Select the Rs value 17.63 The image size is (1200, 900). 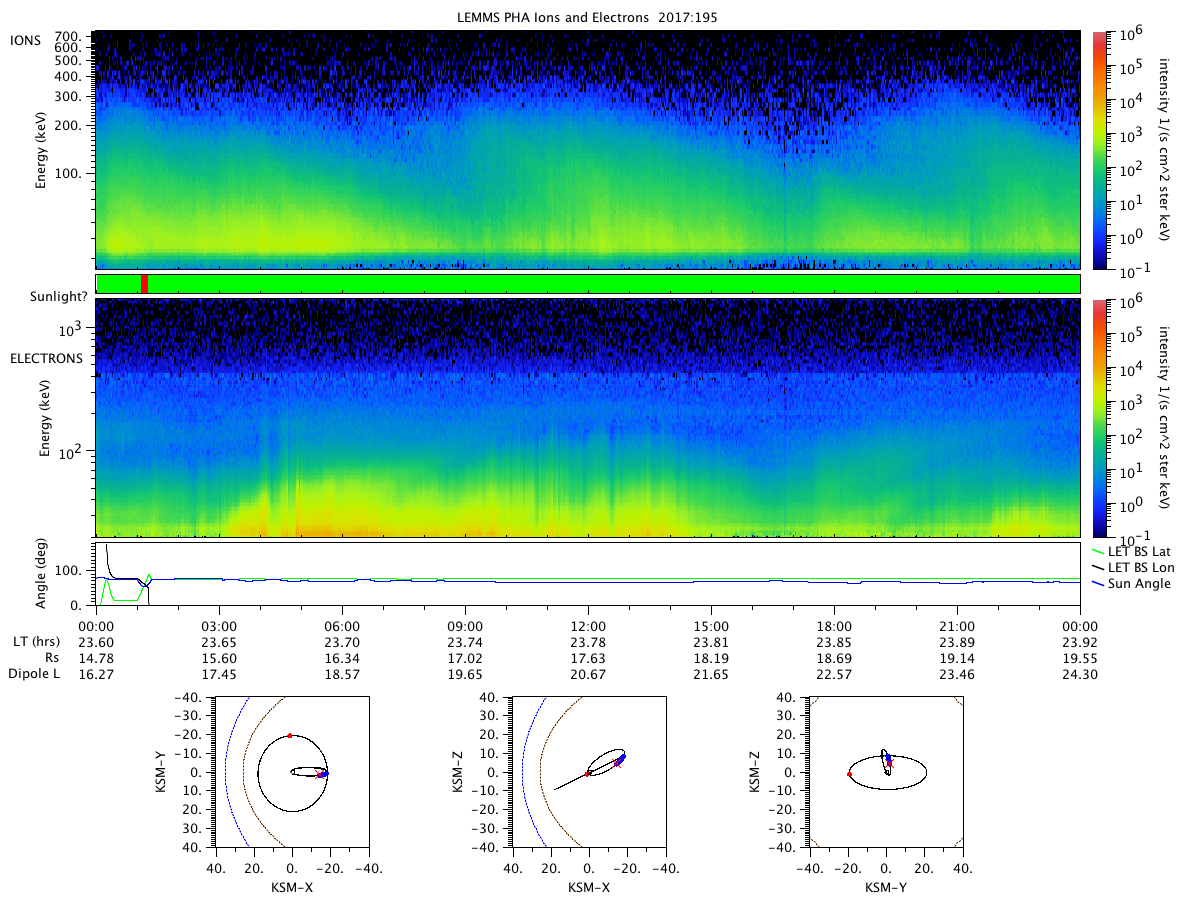pyautogui.click(x=588, y=658)
